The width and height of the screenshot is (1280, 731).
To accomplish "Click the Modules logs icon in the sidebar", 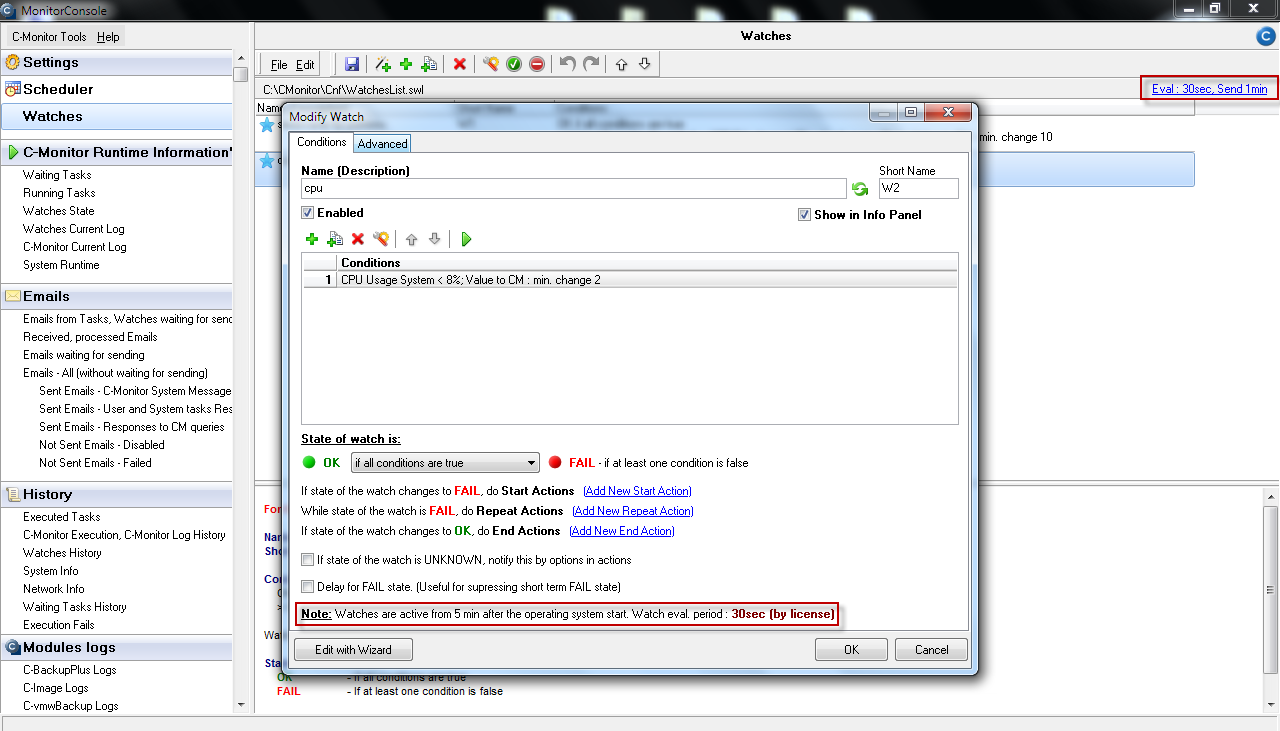I will point(13,647).
